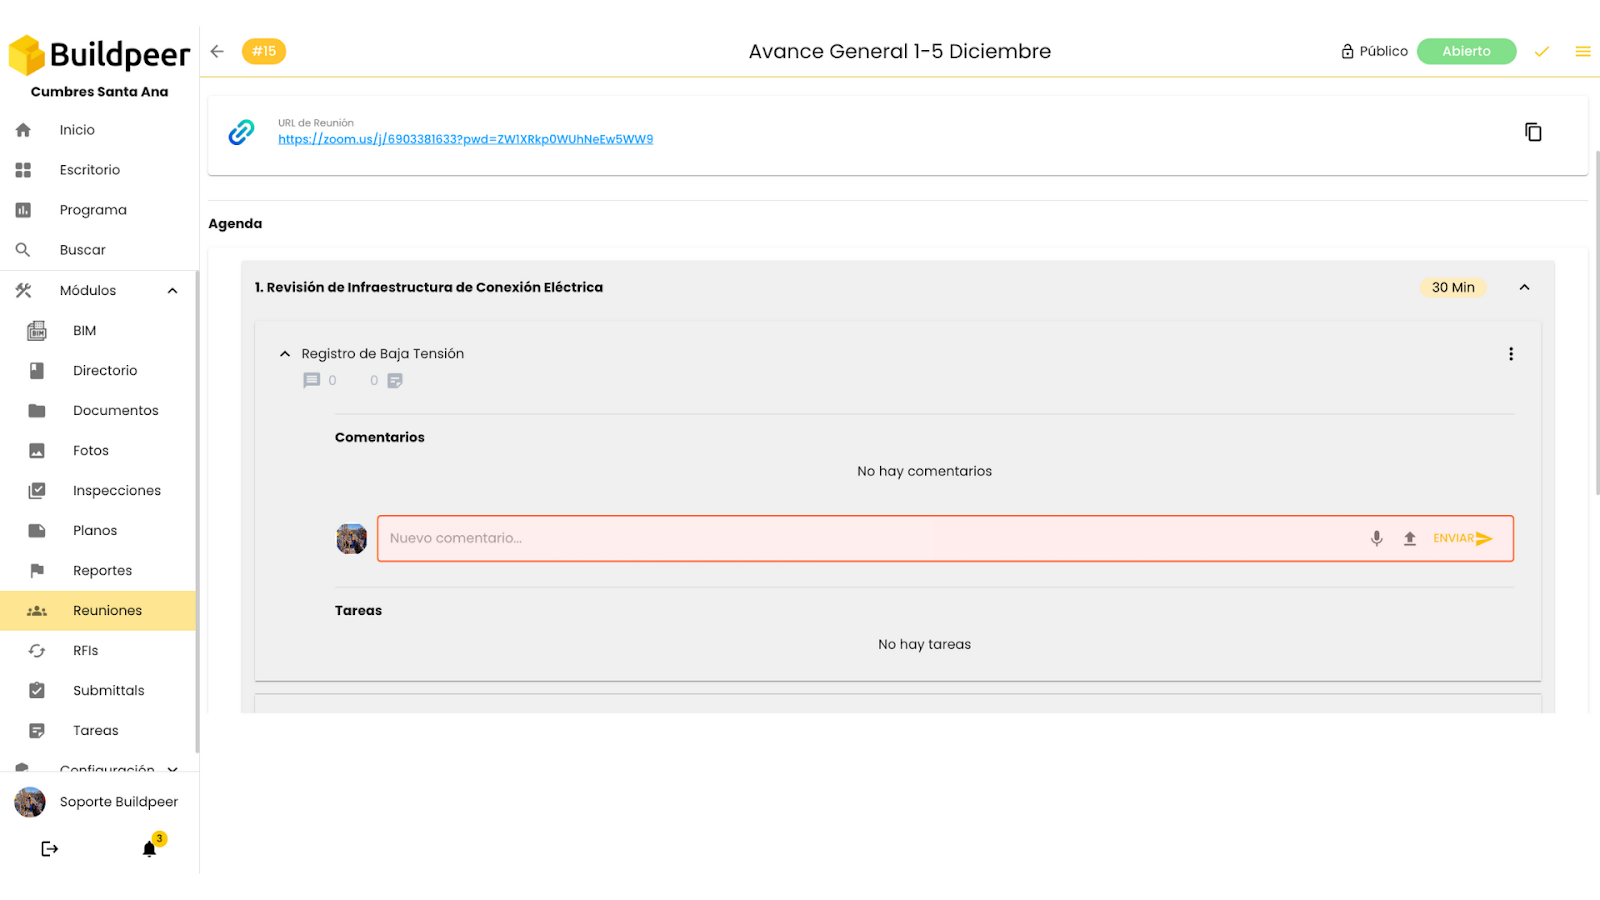Click the comments count icon
1600x900 pixels.
[x=312, y=380]
